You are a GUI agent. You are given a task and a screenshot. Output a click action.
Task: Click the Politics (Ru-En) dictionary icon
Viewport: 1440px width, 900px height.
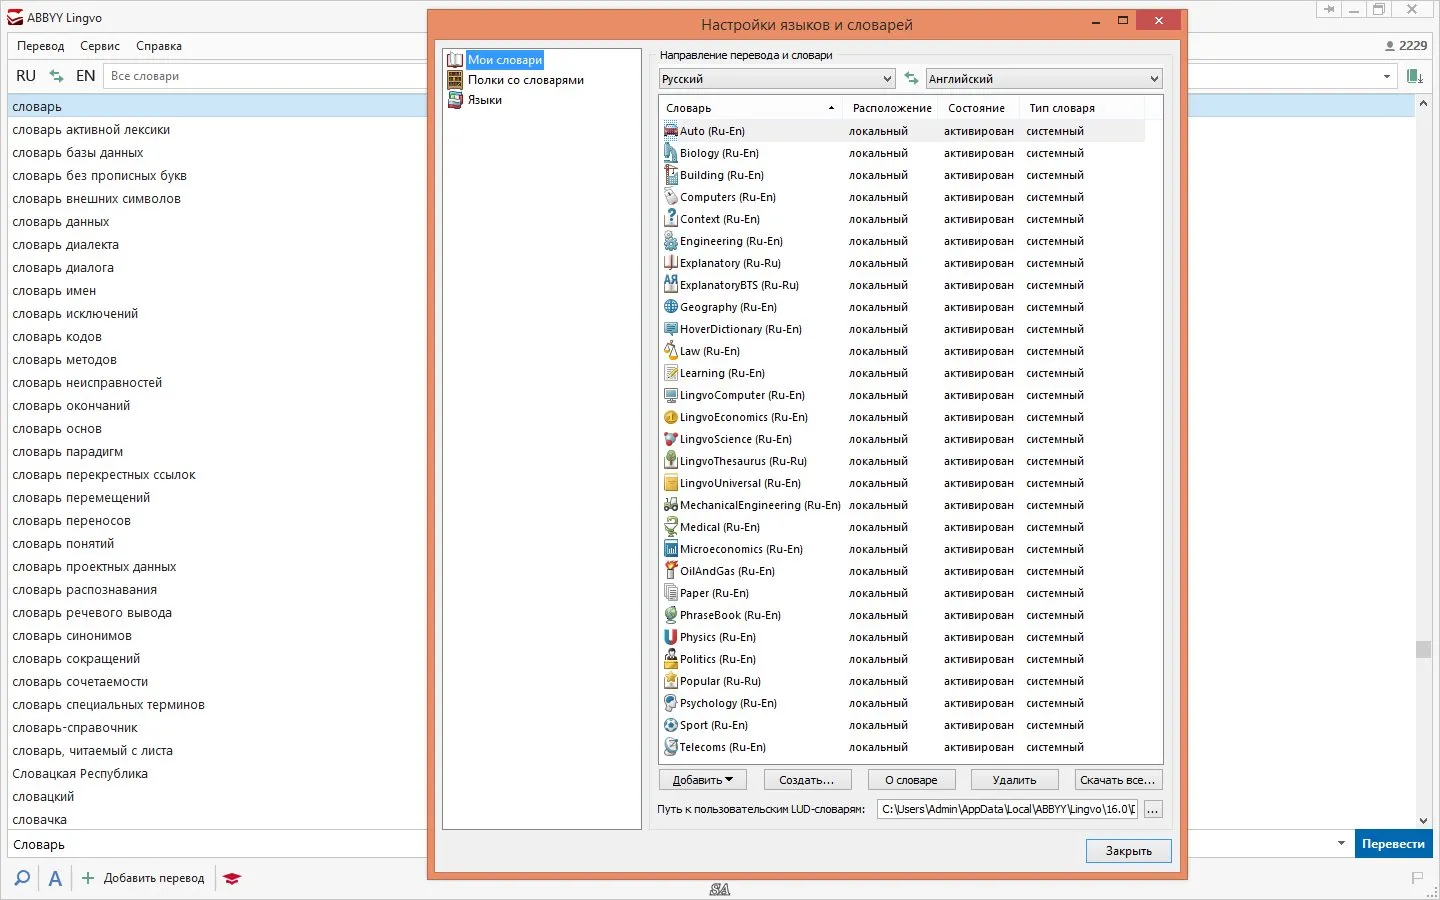click(671, 658)
